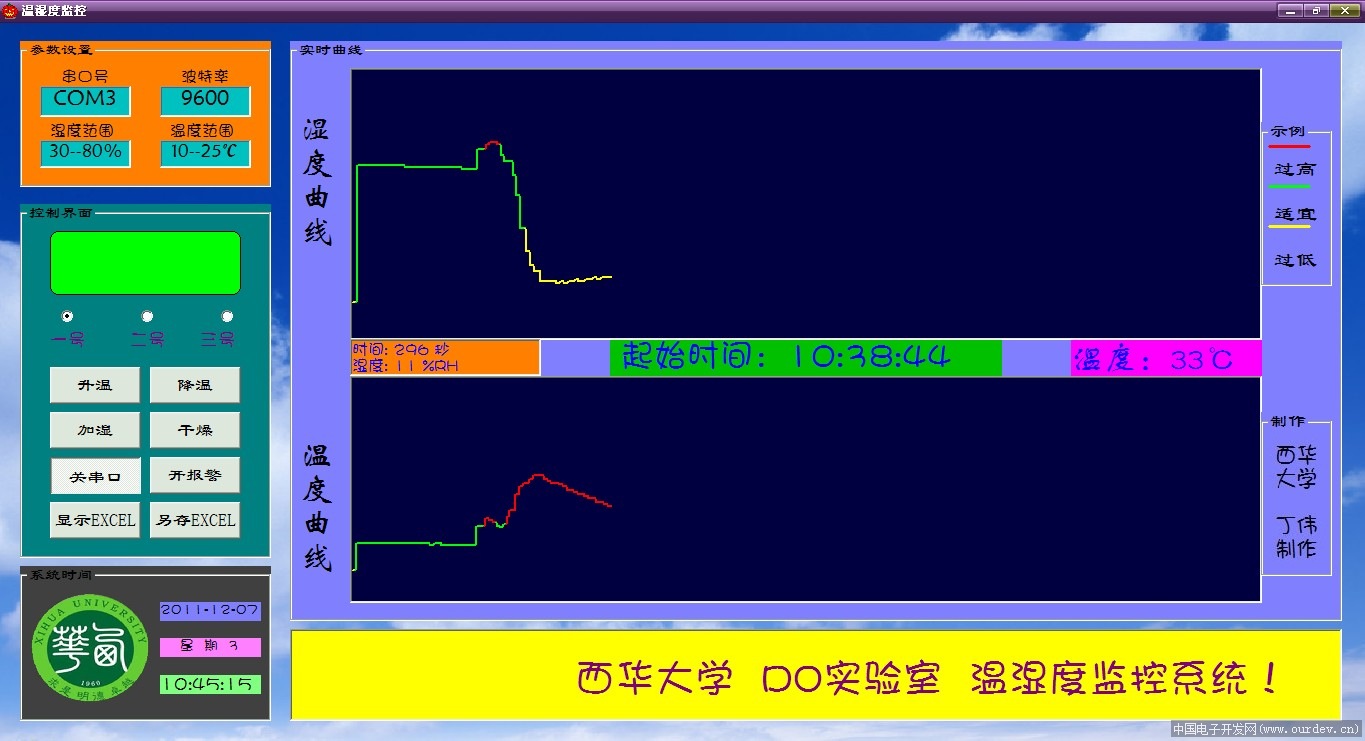1365x741 pixels.
Task: Click the 30--80% humidity range field
Action: [x=85, y=153]
